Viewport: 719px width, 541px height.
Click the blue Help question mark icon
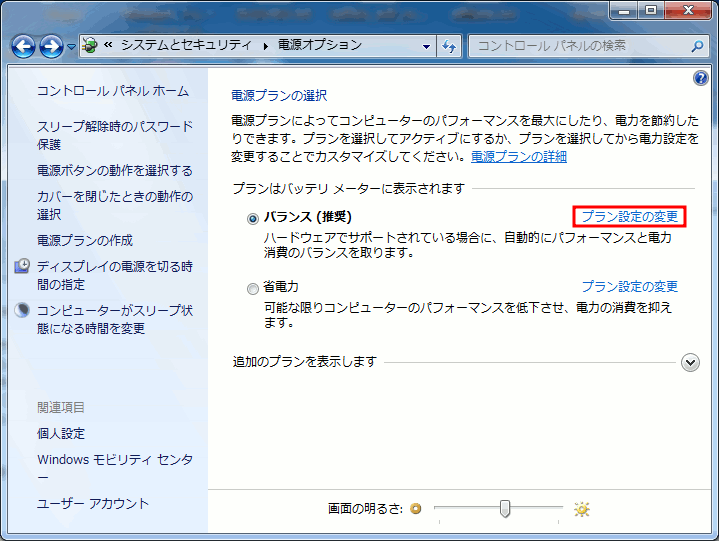click(x=700, y=78)
